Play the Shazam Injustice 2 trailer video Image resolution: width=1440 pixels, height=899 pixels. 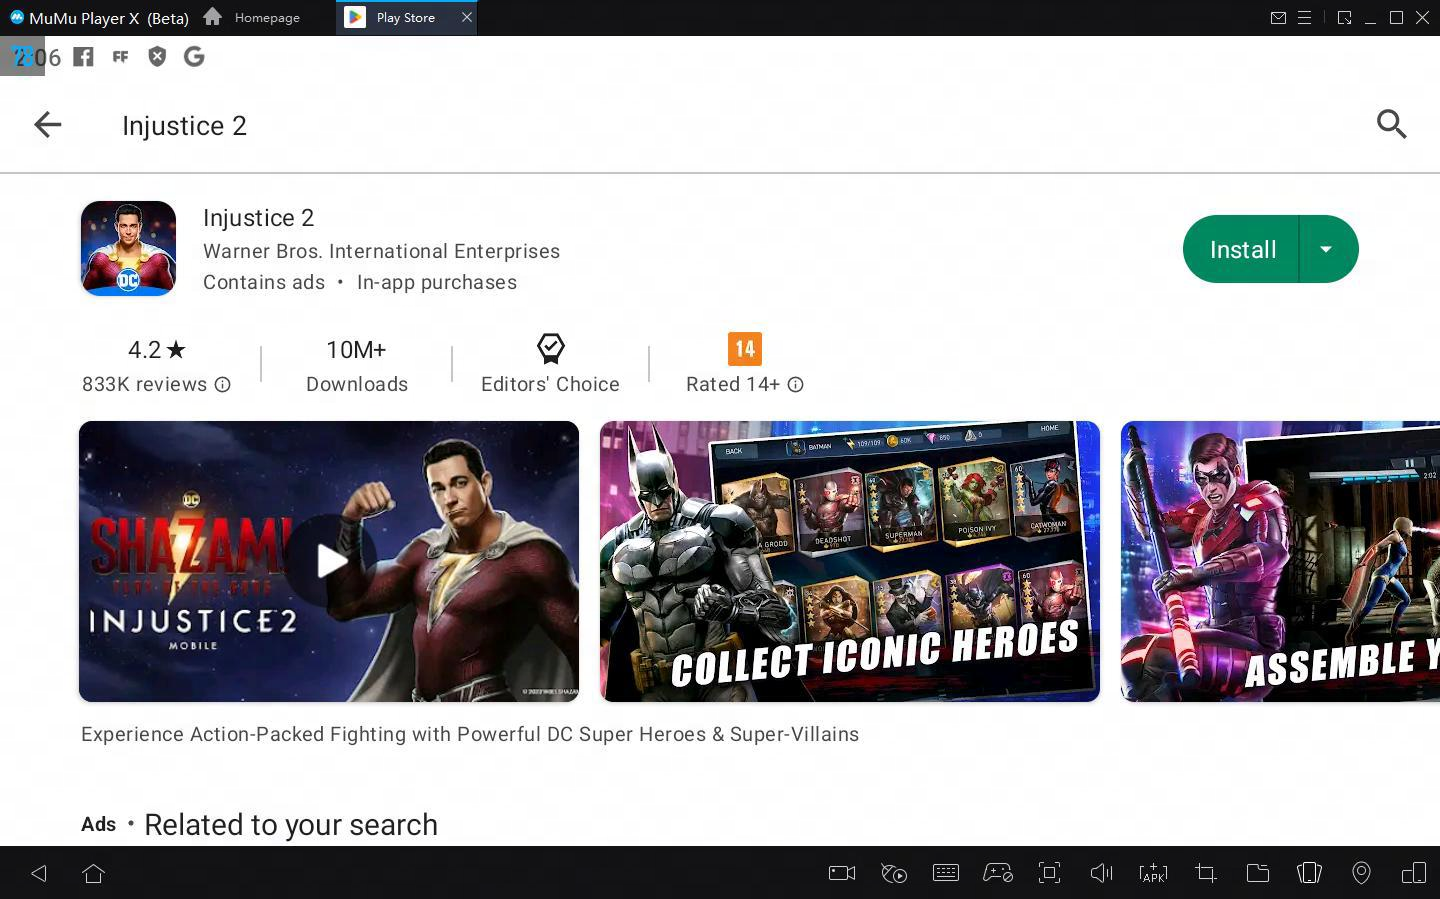(329, 561)
